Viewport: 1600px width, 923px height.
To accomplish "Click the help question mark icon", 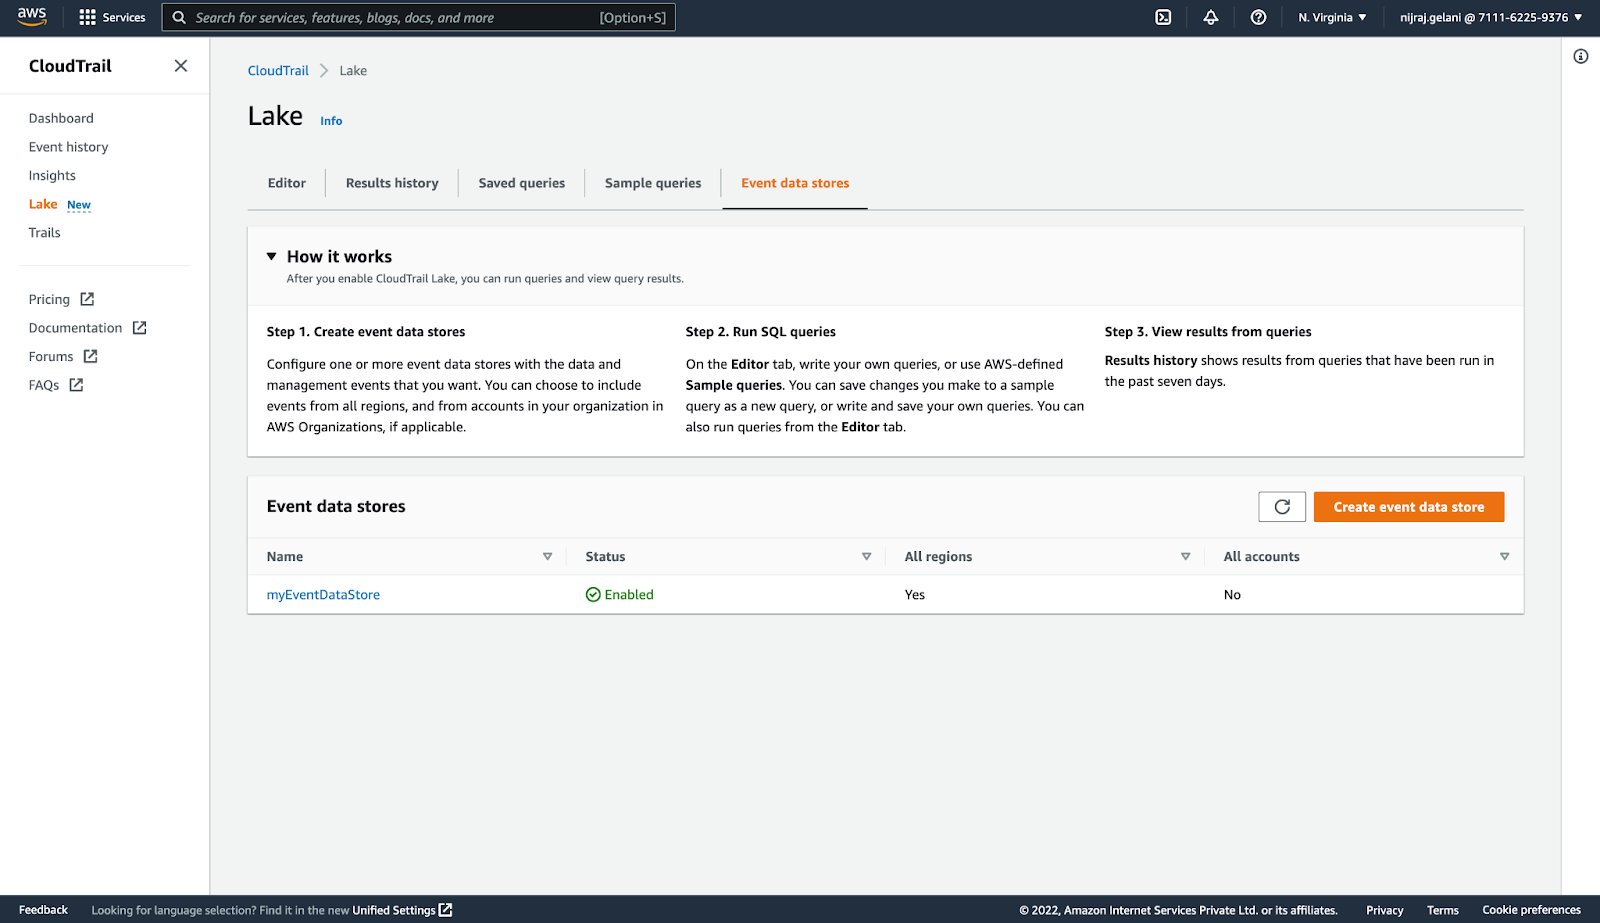I will coord(1258,17).
